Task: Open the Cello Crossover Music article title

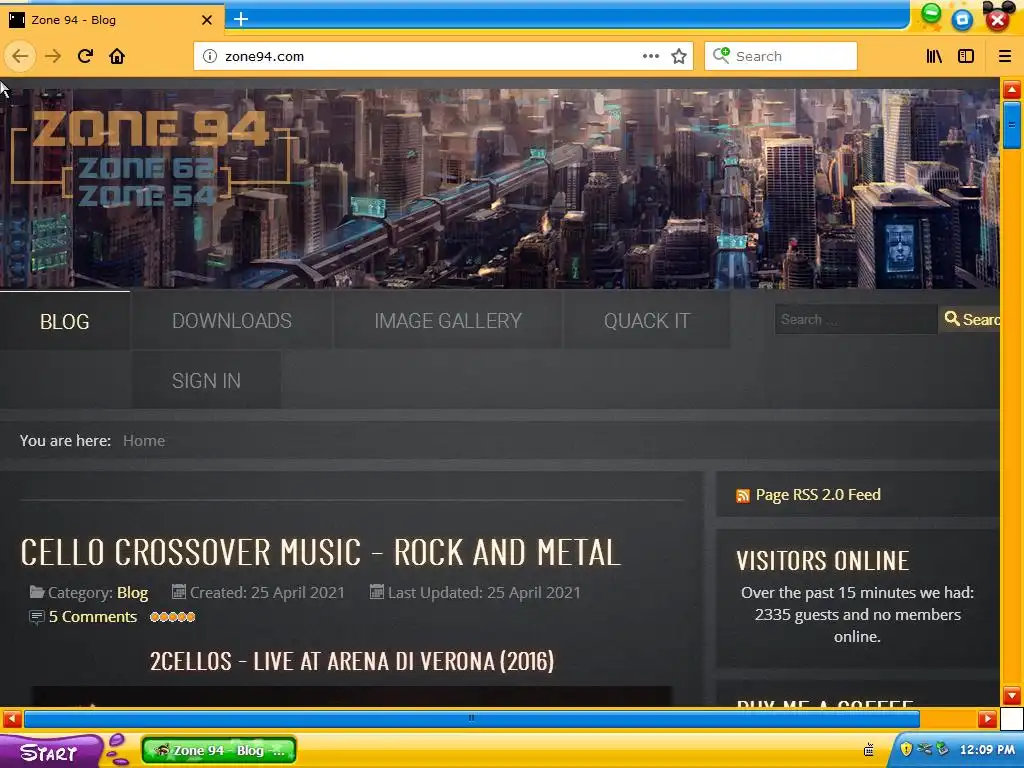Action: click(320, 552)
